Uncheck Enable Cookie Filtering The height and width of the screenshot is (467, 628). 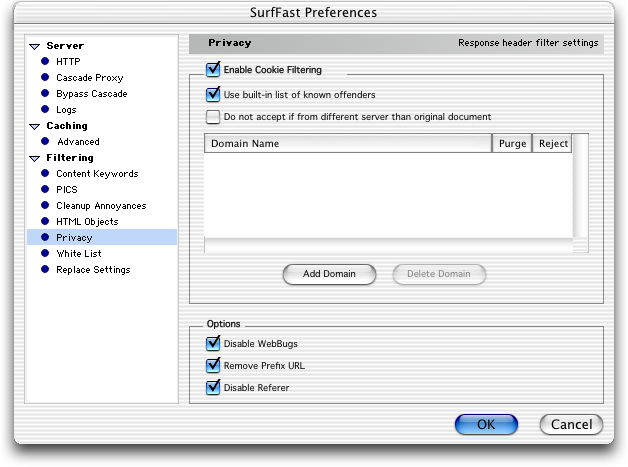pos(213,70)
